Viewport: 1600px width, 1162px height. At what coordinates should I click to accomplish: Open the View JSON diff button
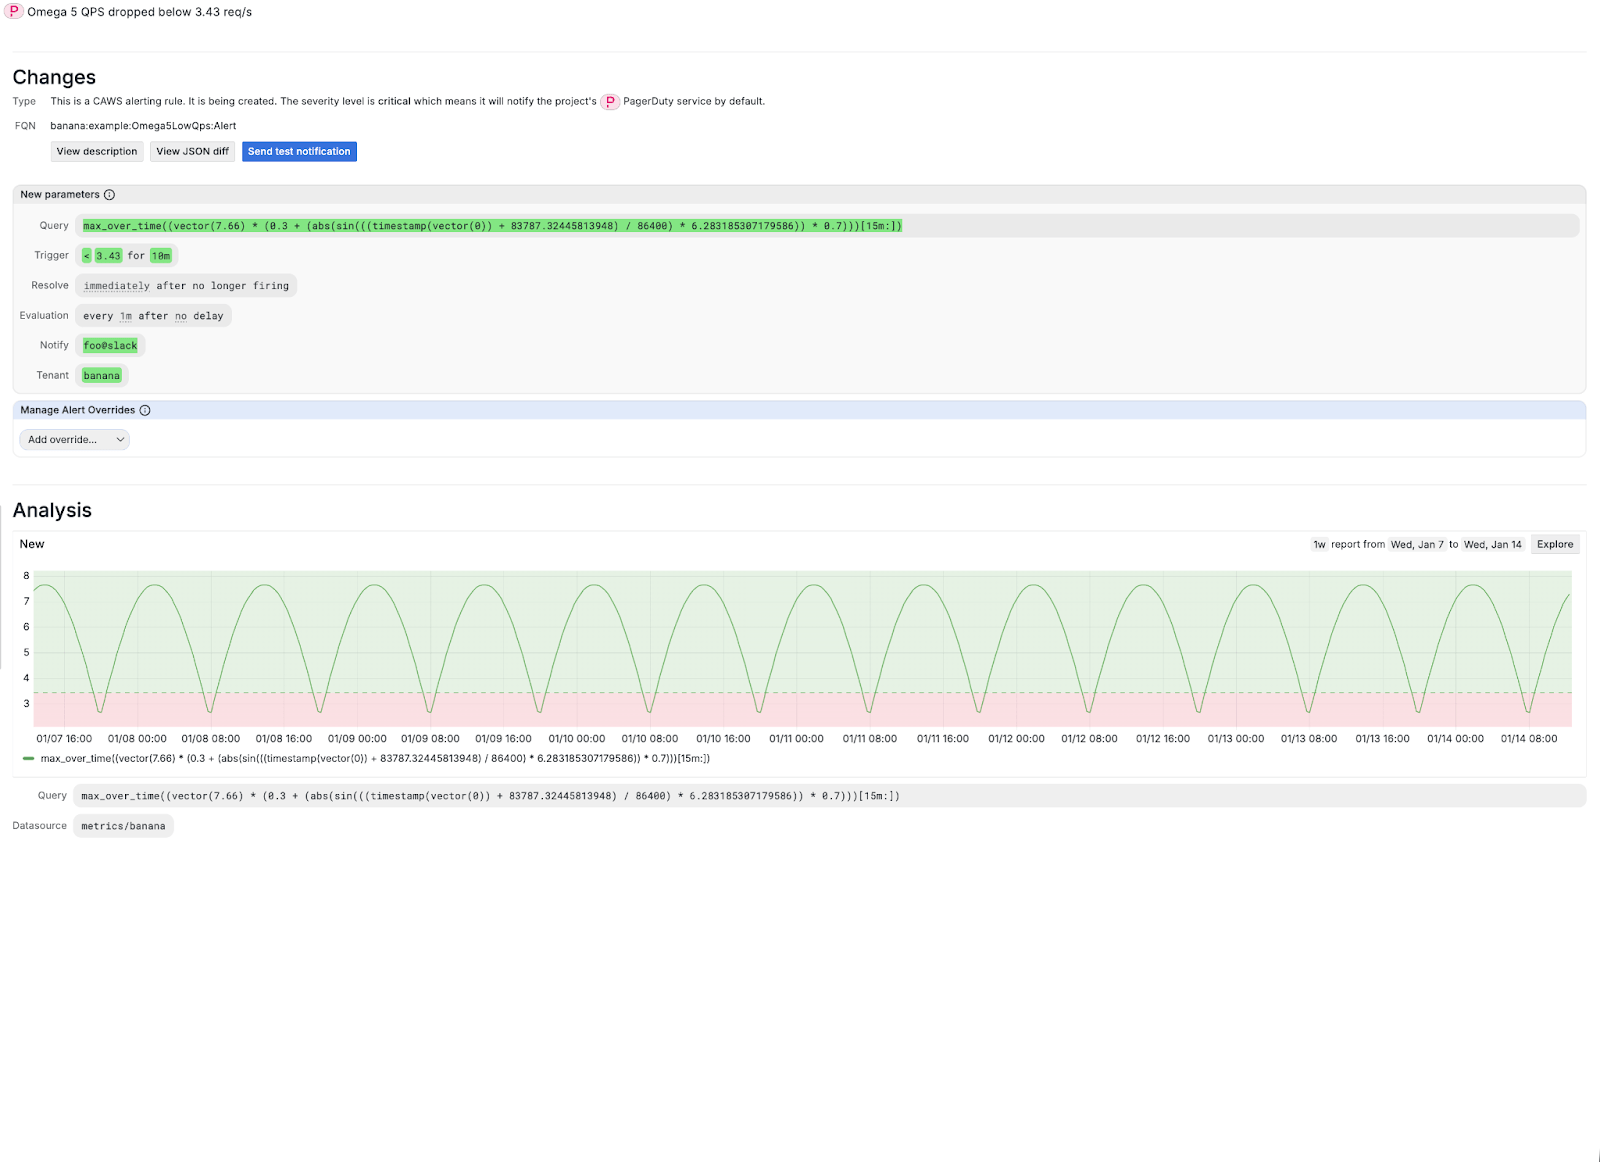coord(192,152)
